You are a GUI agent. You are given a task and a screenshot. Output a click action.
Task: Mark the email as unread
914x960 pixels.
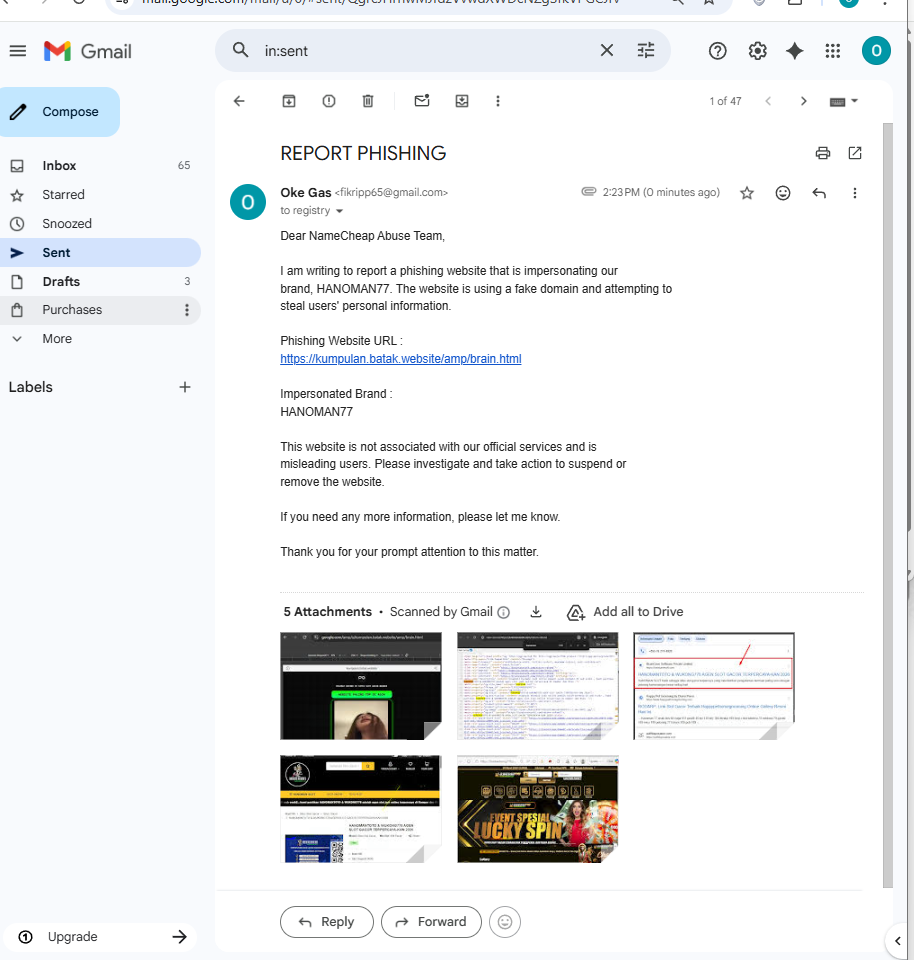pos(422,100)
